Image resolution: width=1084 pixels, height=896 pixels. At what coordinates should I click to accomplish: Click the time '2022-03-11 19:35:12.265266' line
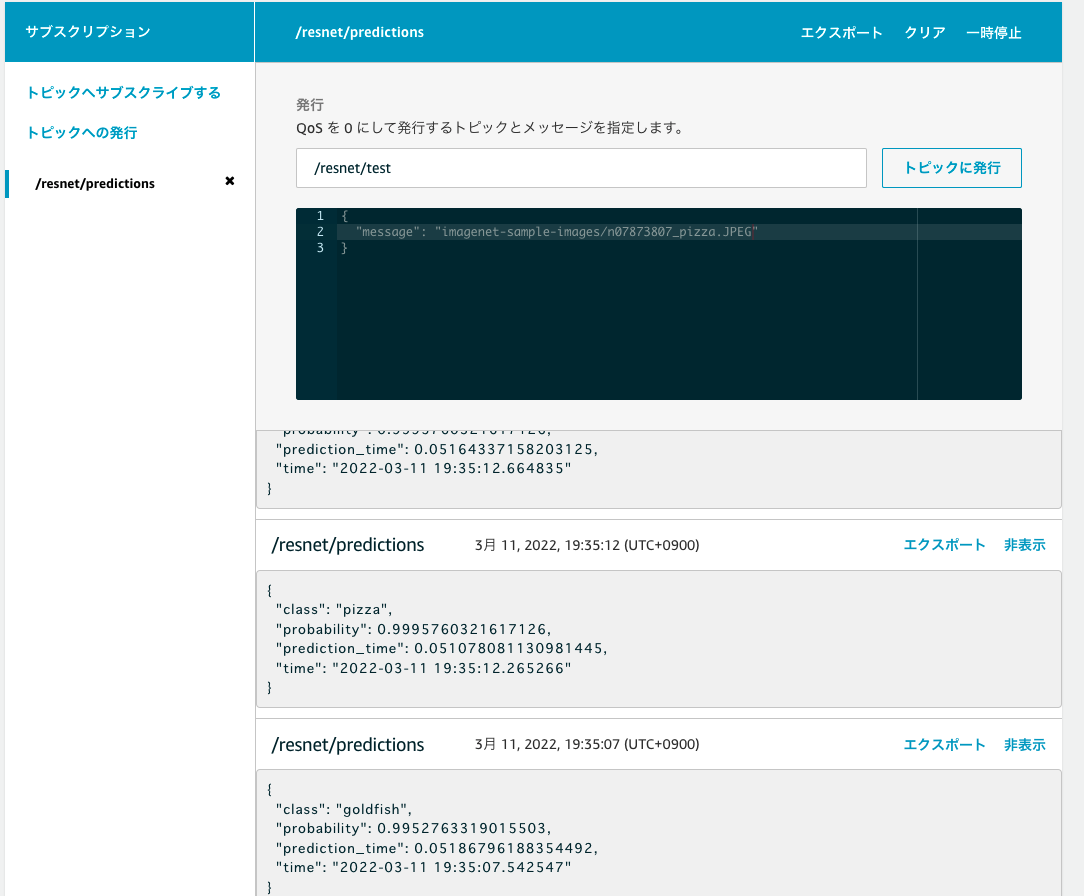click(x=423, y=669)
